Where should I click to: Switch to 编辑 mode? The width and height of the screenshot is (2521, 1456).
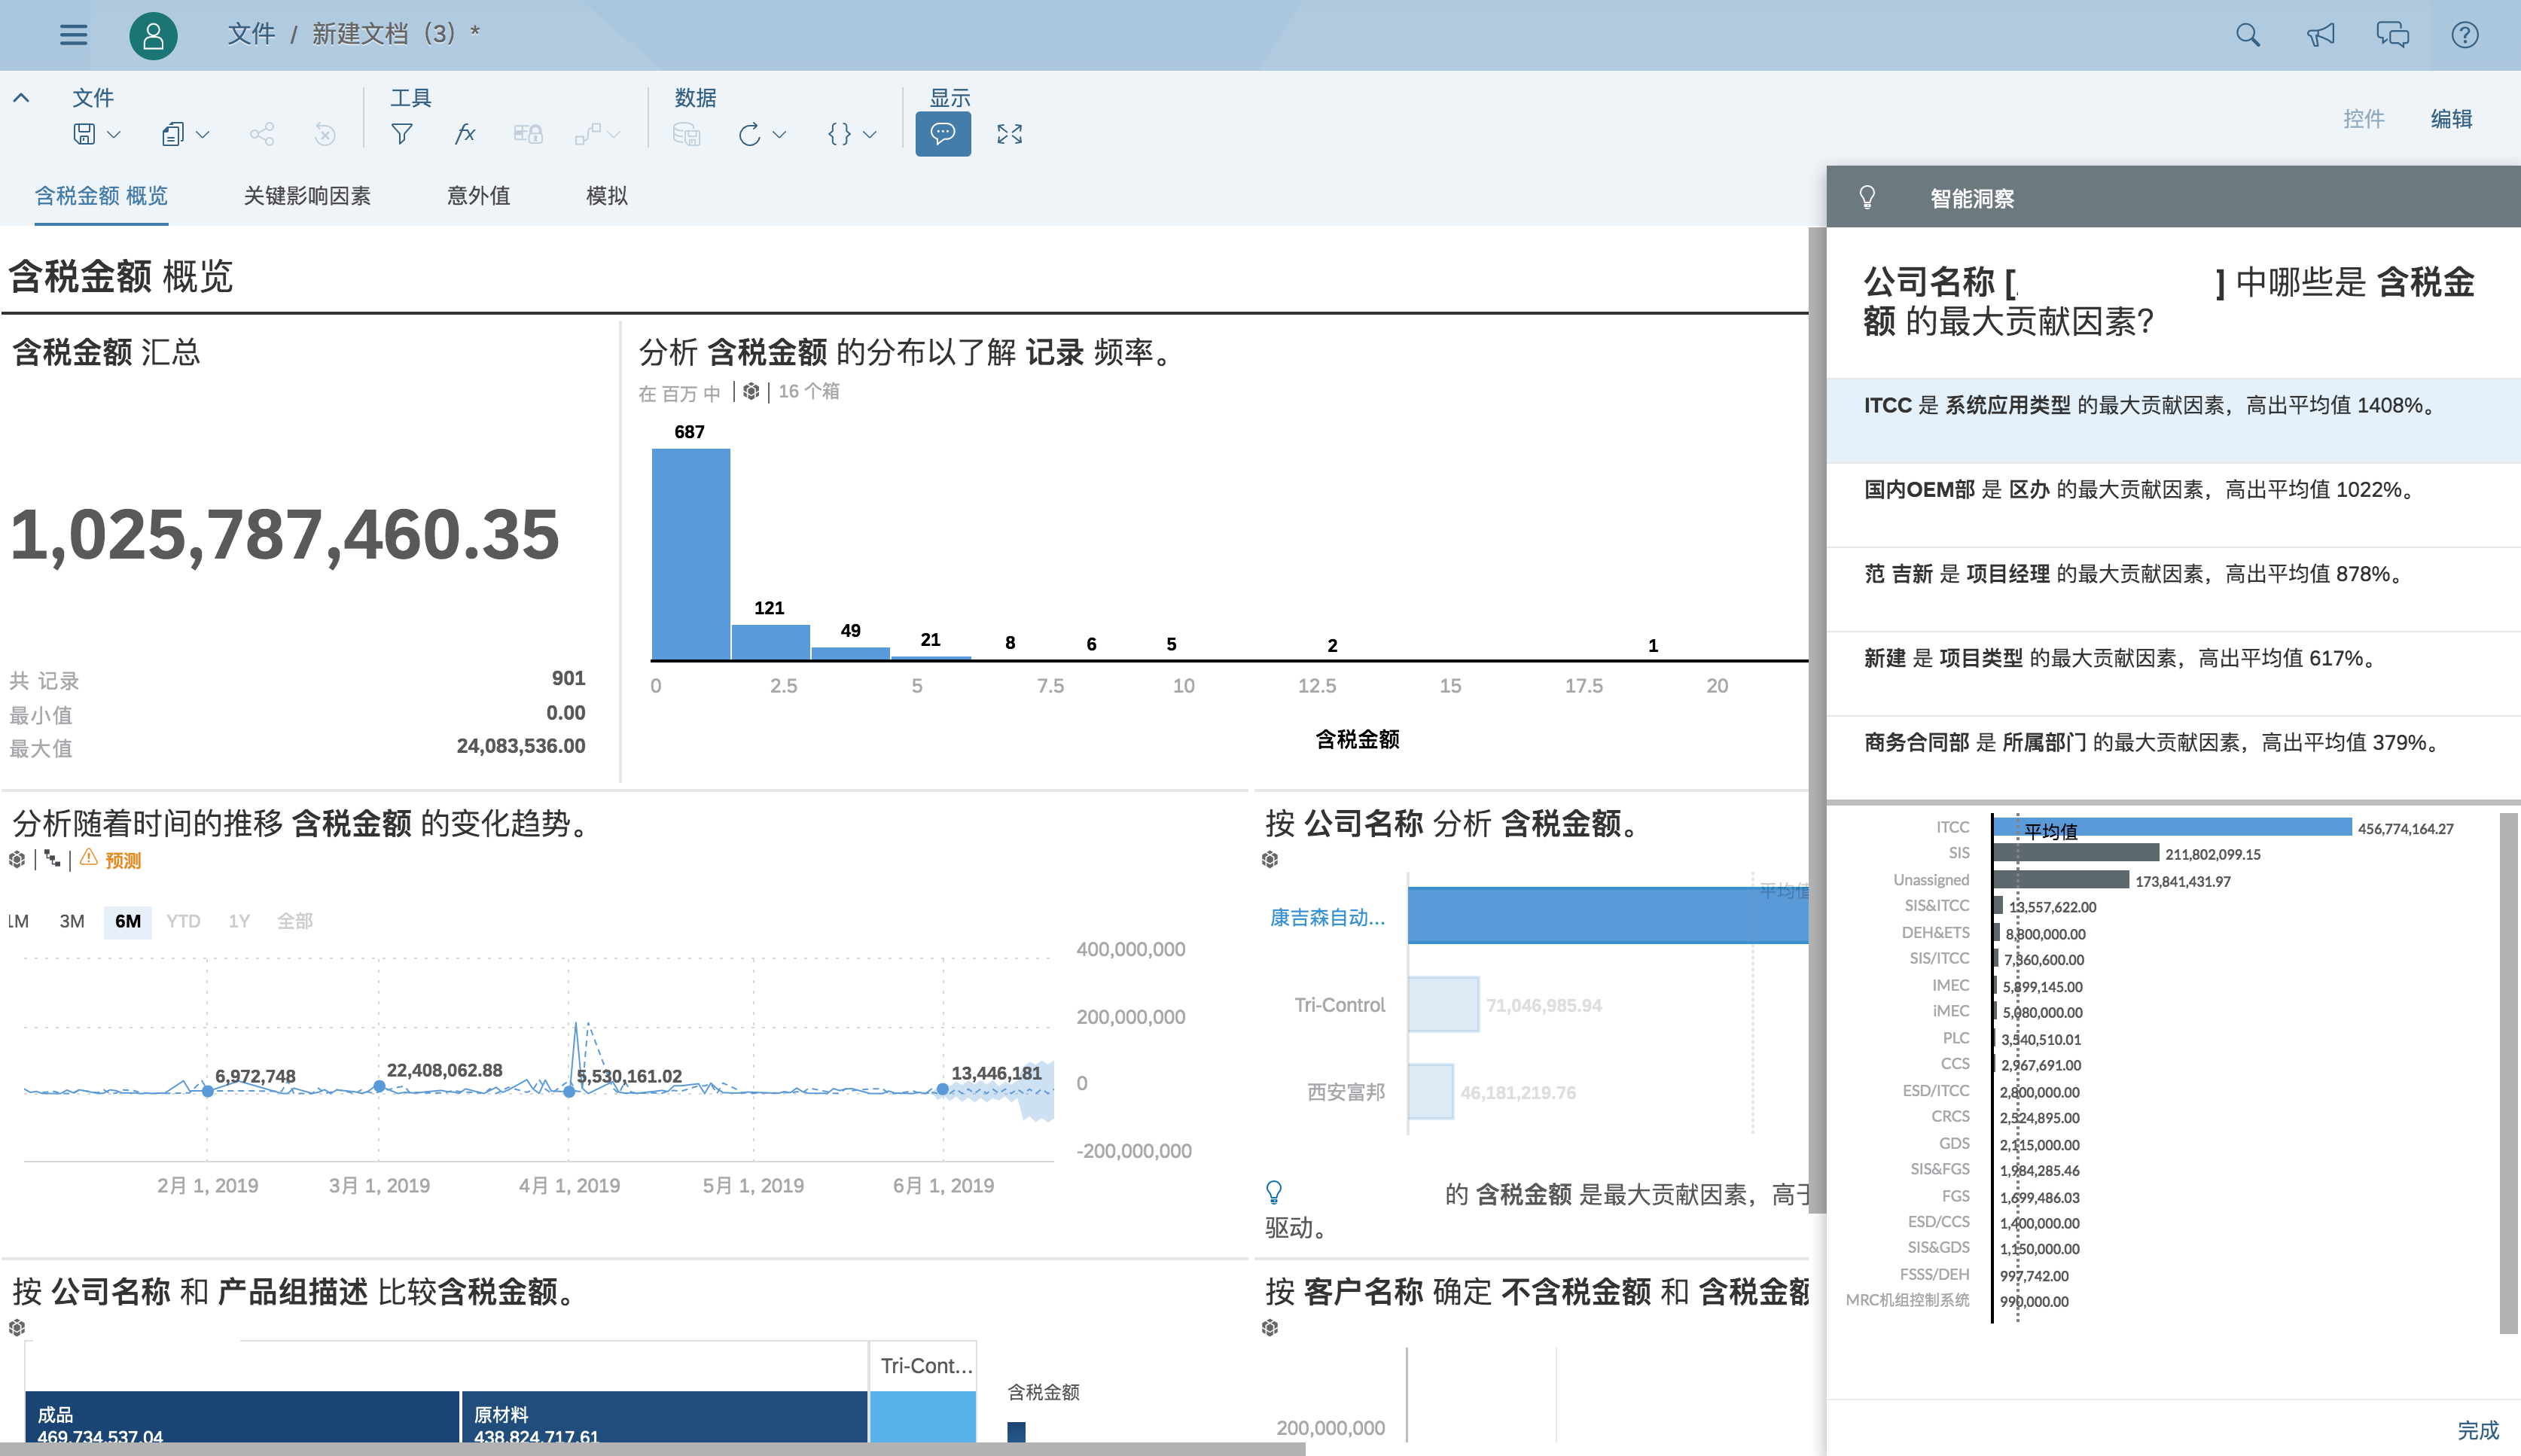pyautogui.click(x=2451, y=119)
